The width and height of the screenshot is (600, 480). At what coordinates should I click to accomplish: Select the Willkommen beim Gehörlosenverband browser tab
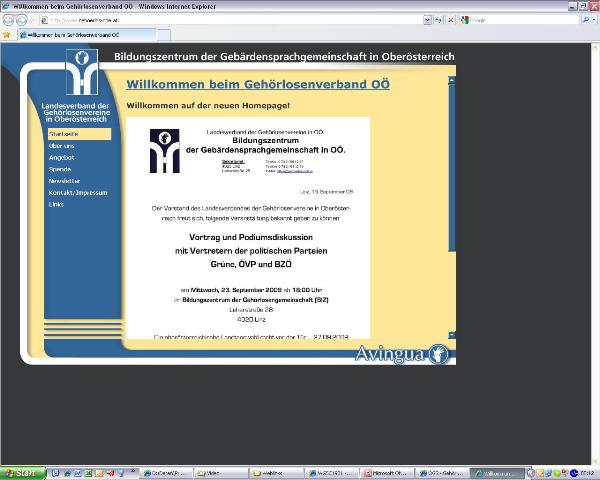[x=65, y=33]
